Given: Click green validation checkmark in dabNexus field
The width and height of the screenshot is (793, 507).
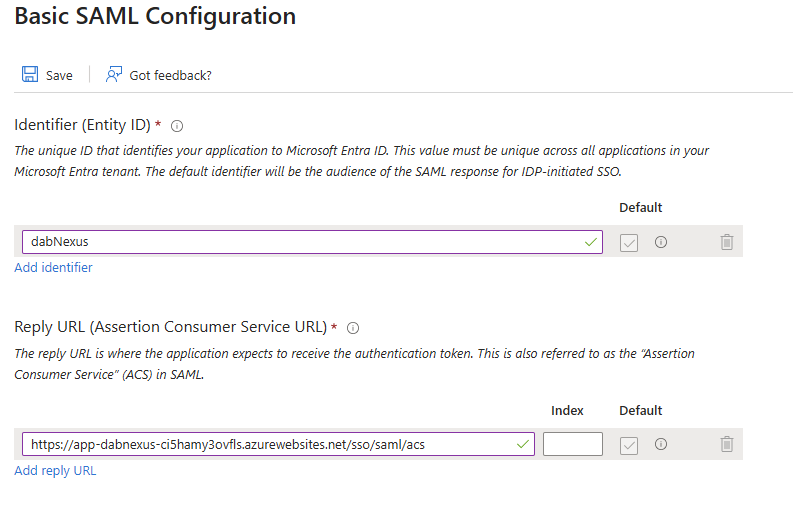Looking at the screenshot, I should click(590, 242).
